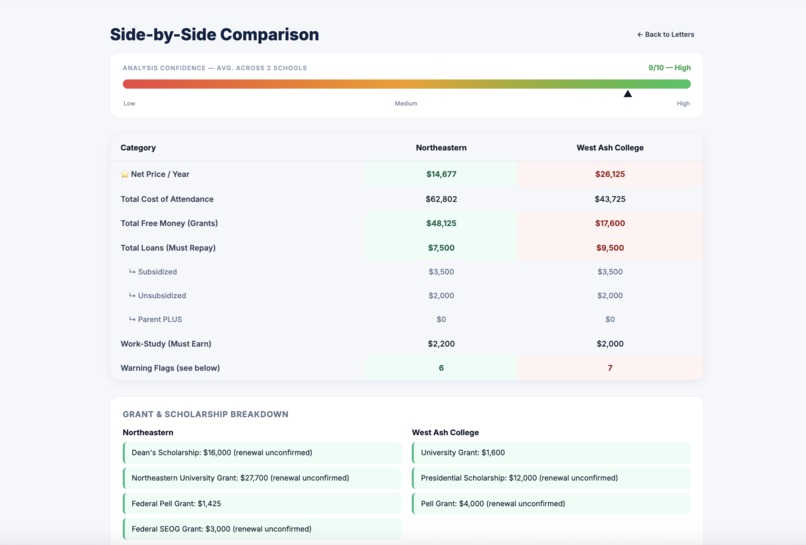The height and width of the screenshot is (545, 806).
Task: Select the Total Cost of Attendance row label
Action: tap(167, 199)
